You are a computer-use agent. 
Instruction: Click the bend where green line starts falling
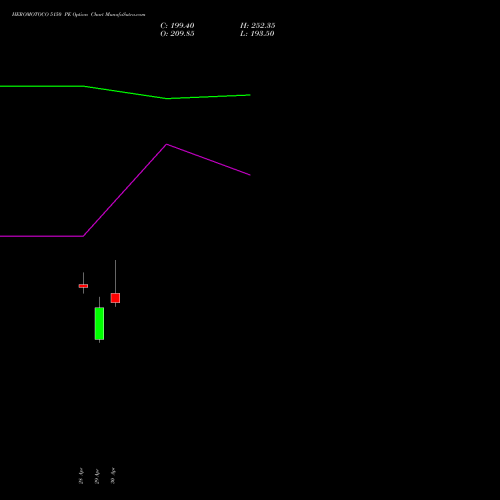[83, 86]
